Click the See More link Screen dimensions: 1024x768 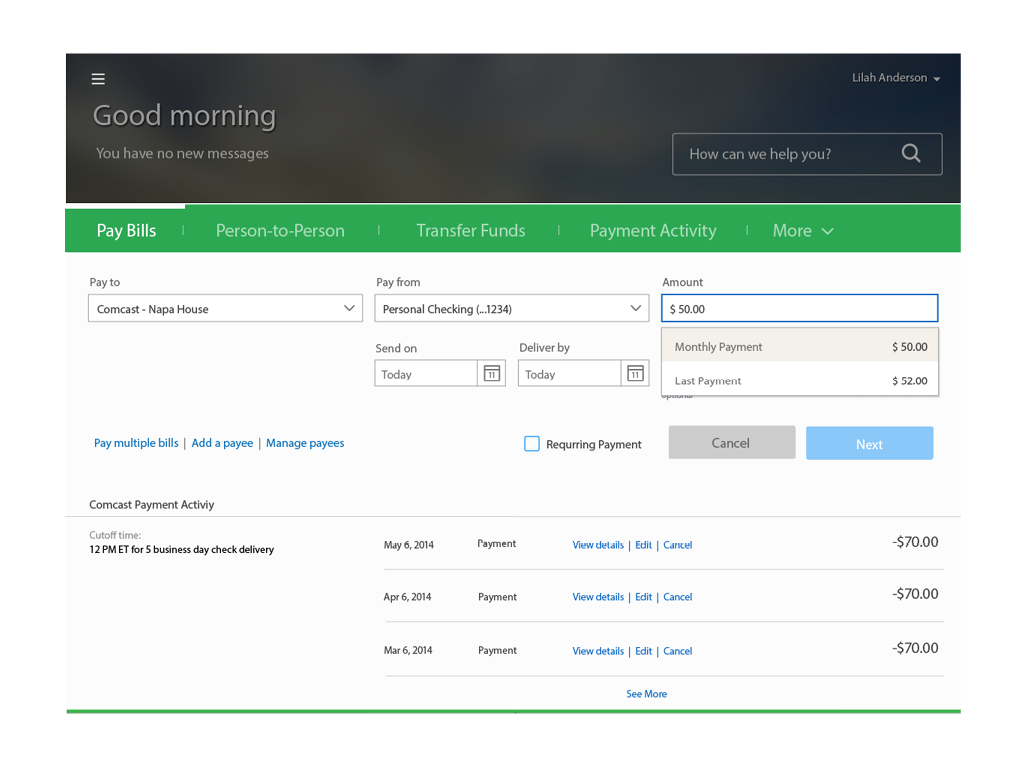click(647, 694)
